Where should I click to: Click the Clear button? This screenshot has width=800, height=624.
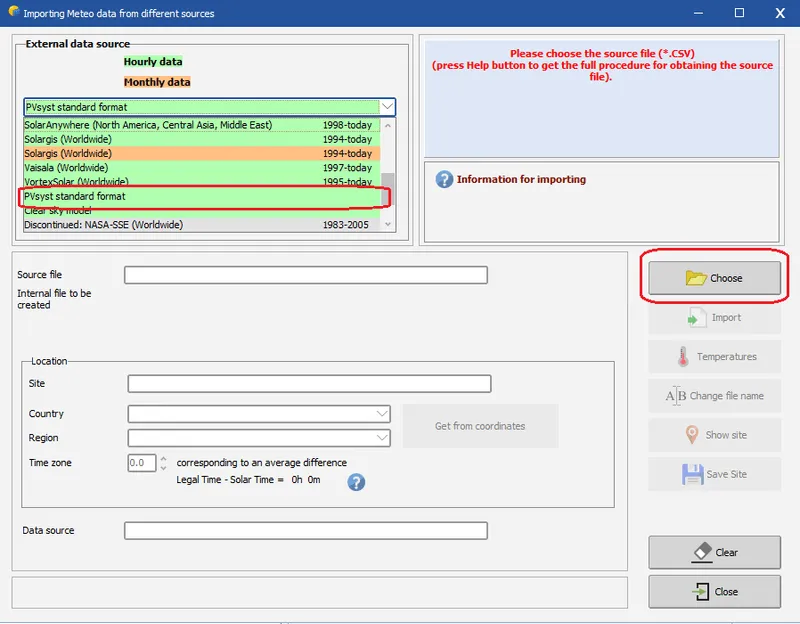pyautogui.click(x=714, y=553)
